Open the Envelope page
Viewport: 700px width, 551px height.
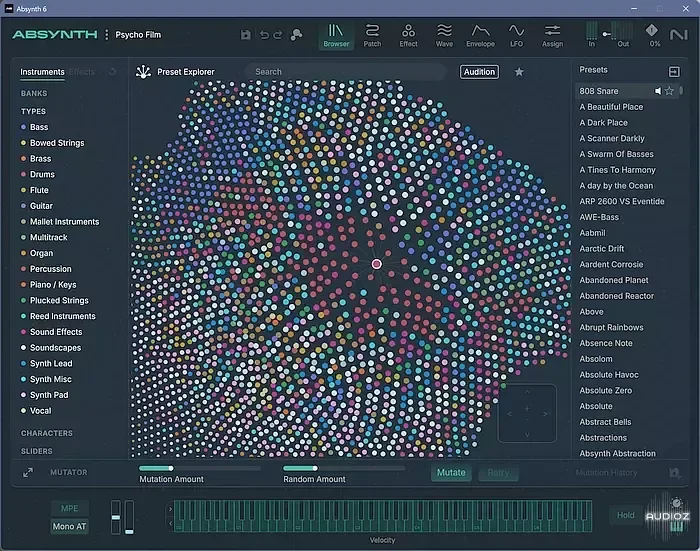(480, 36)
